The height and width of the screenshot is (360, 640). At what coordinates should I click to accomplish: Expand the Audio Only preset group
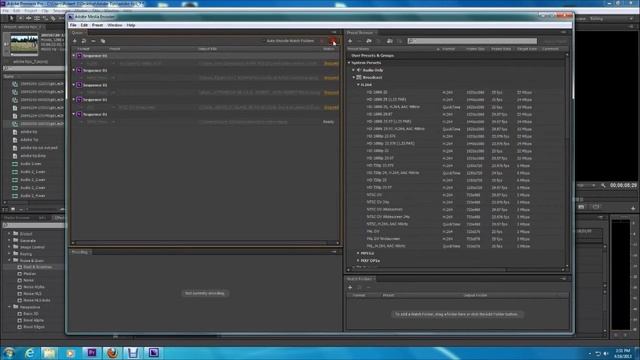pos(354,70)
